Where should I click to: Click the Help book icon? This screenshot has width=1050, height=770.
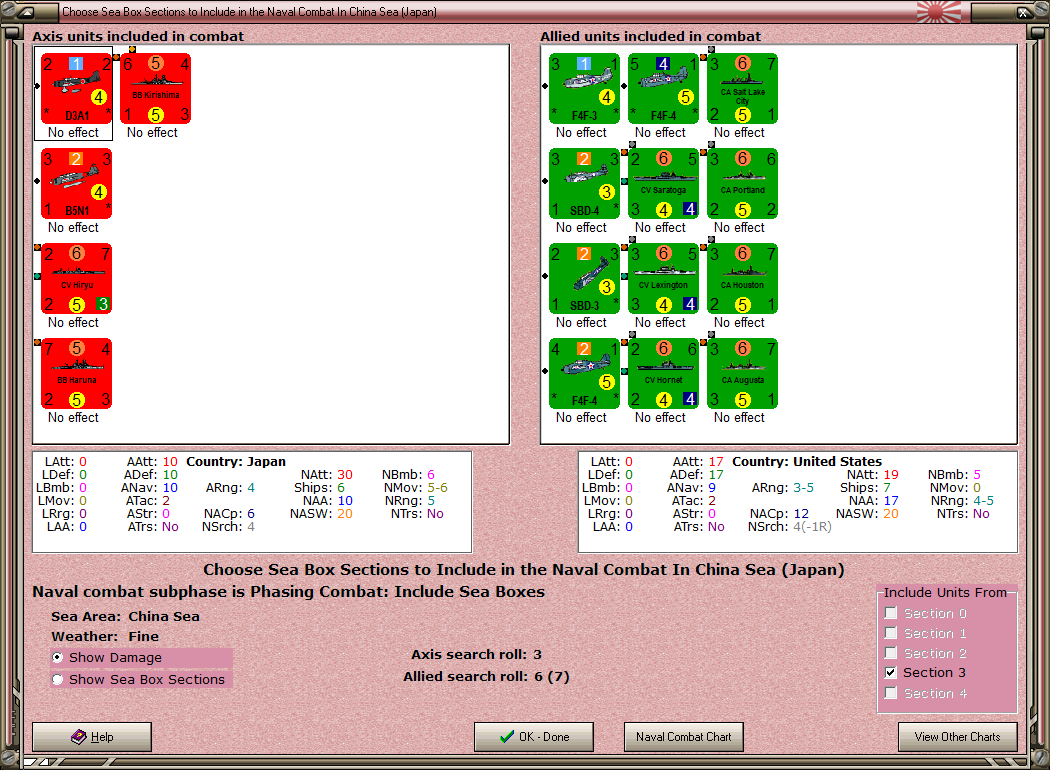[78, 737]
